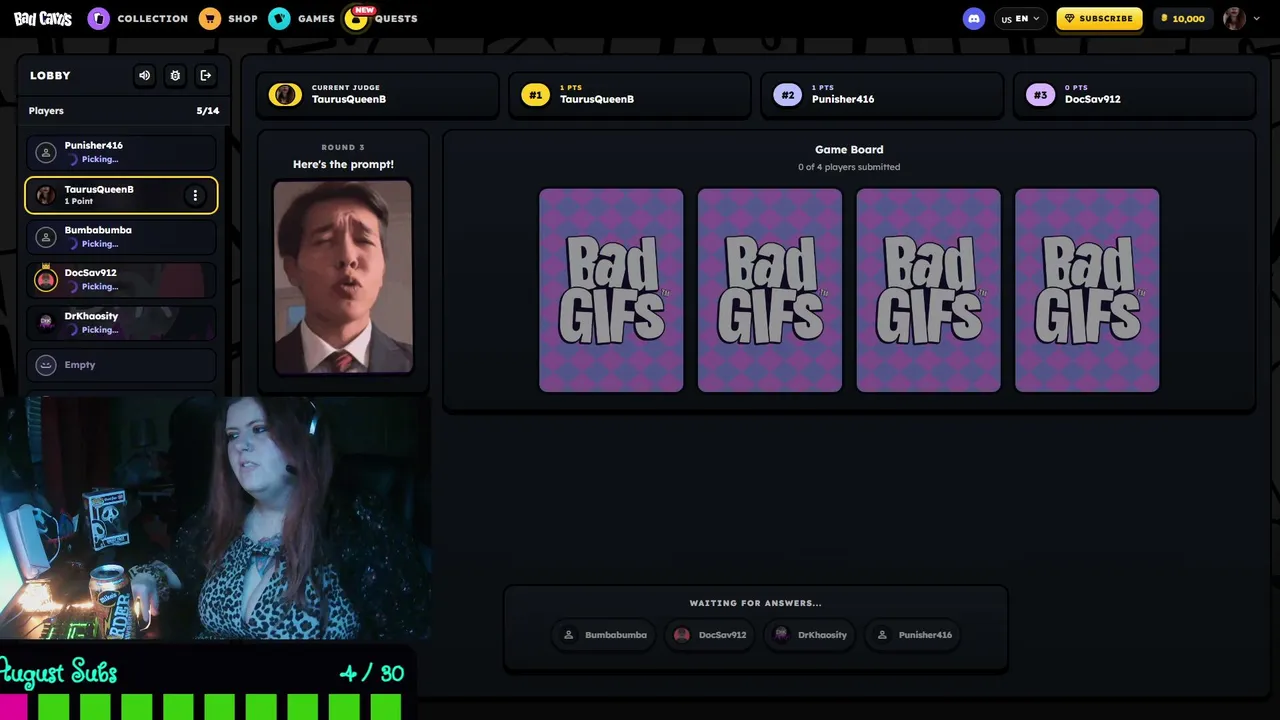Click the Current Judge TaurusQueenB panel

coord(378,95)
